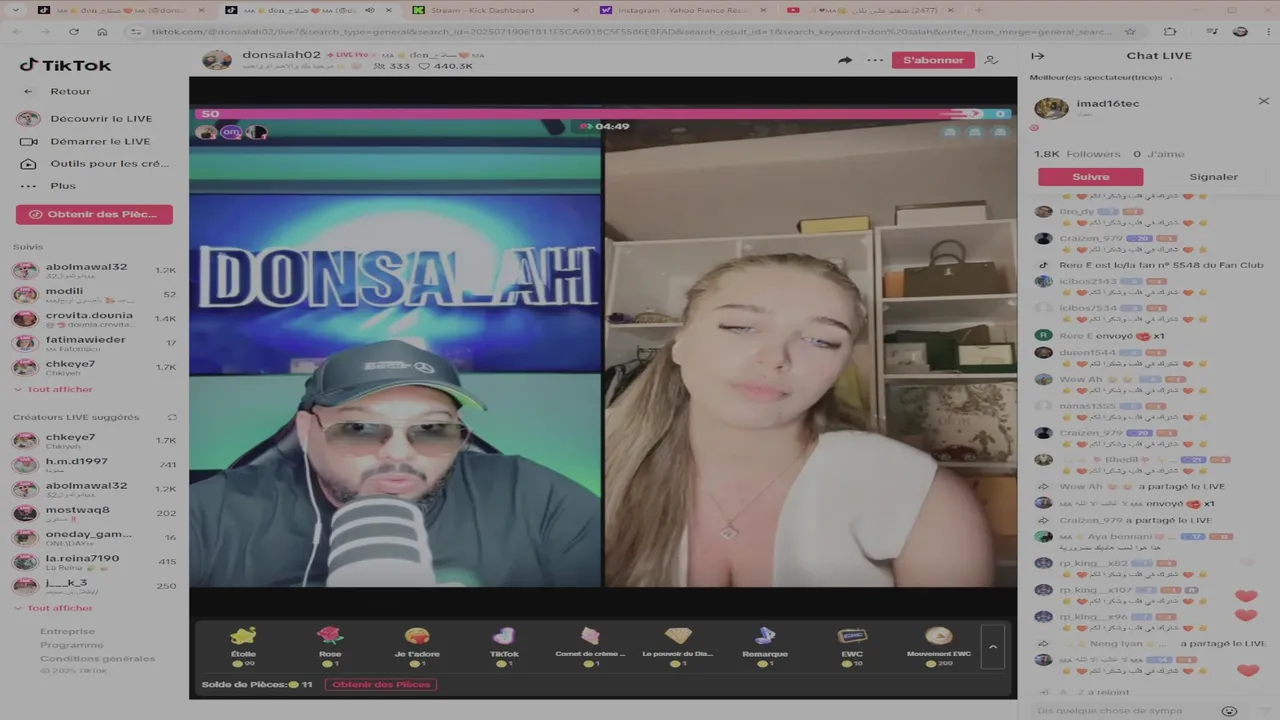The width and height of the screenshot is (1280, 720).
Task: Click the donsalah02 profile avatar
Action: click(x=217, y=60)
